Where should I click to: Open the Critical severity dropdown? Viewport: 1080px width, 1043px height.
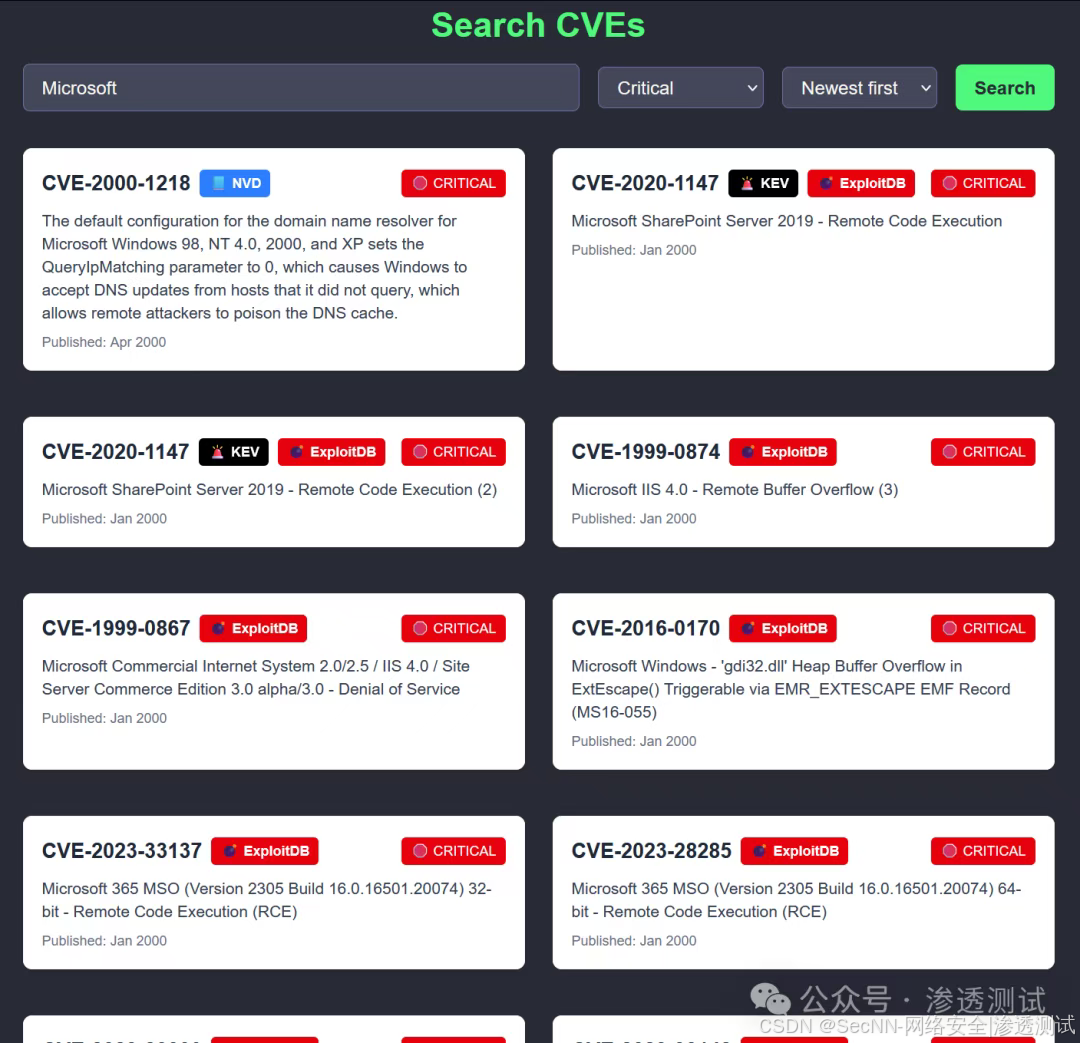(x=680, y=87)
